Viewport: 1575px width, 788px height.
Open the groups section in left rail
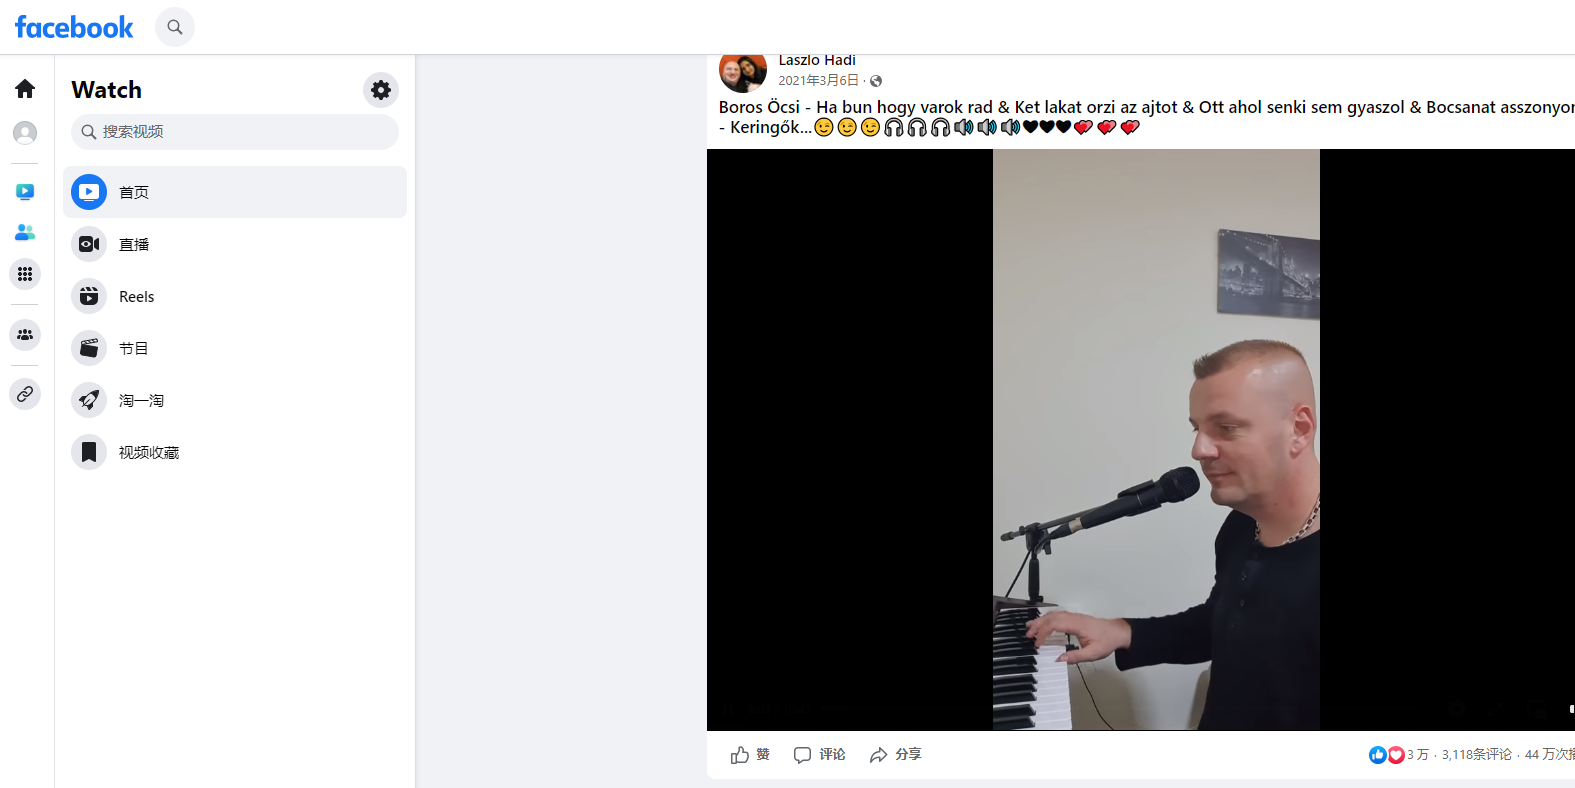[24, 334]
